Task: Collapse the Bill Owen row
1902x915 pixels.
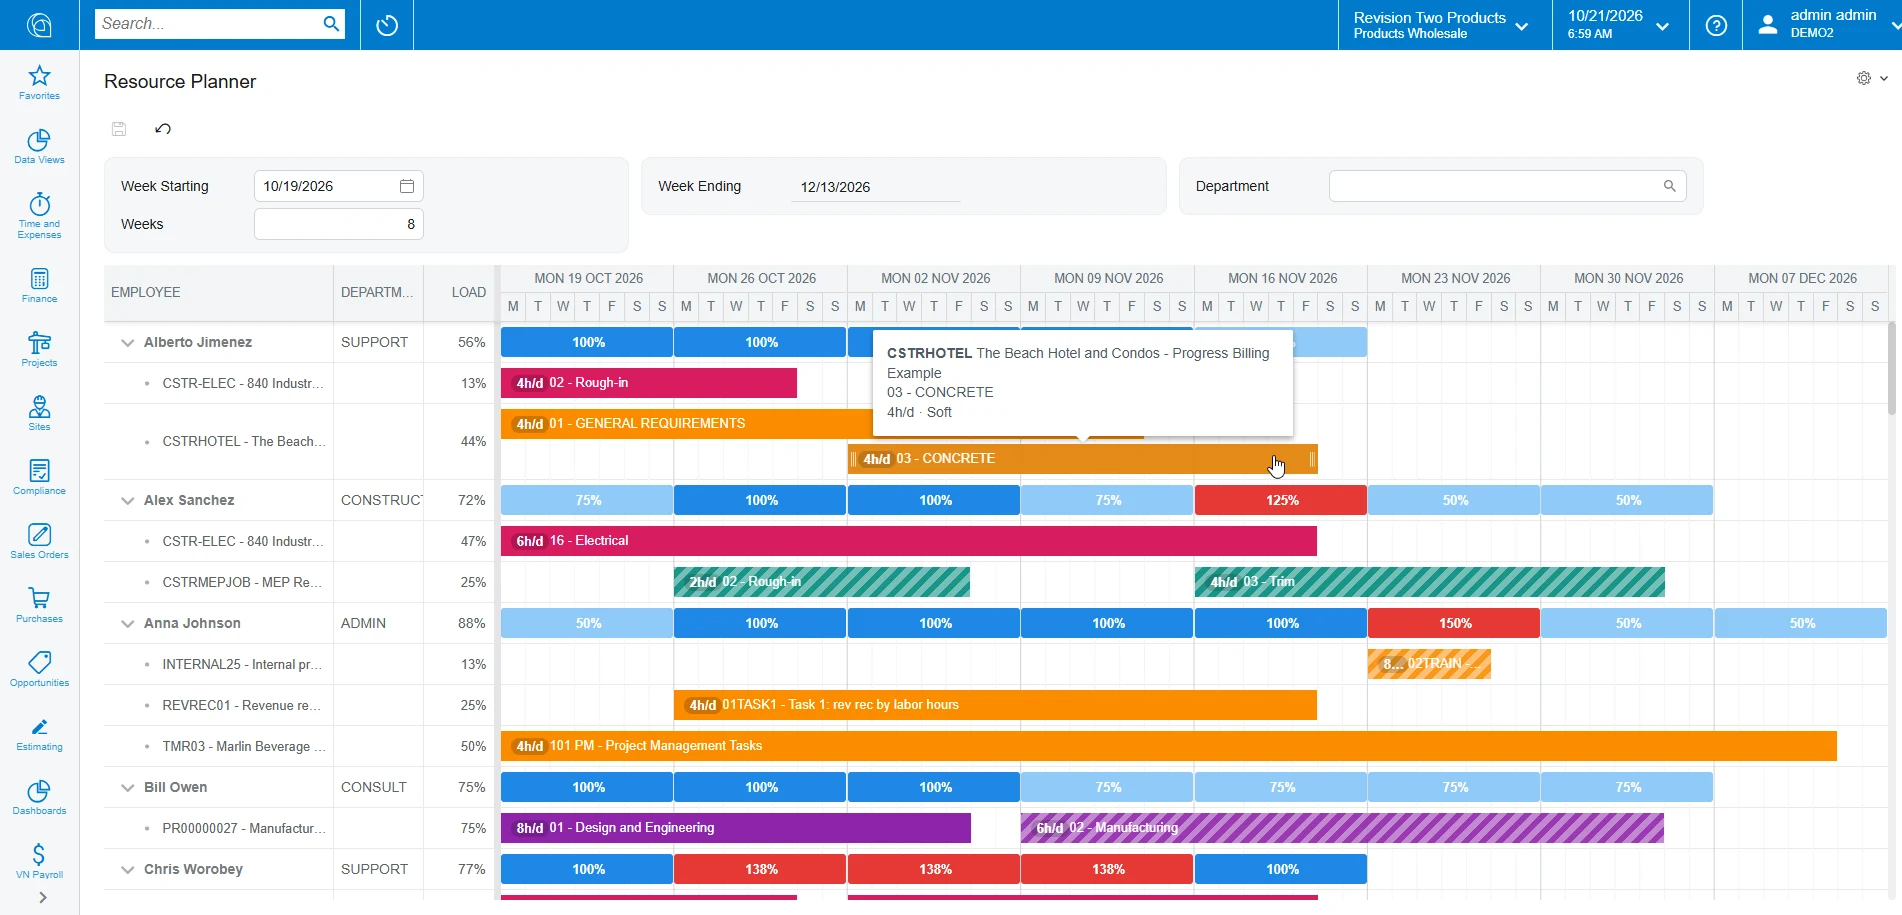Action: pos(127,787)
